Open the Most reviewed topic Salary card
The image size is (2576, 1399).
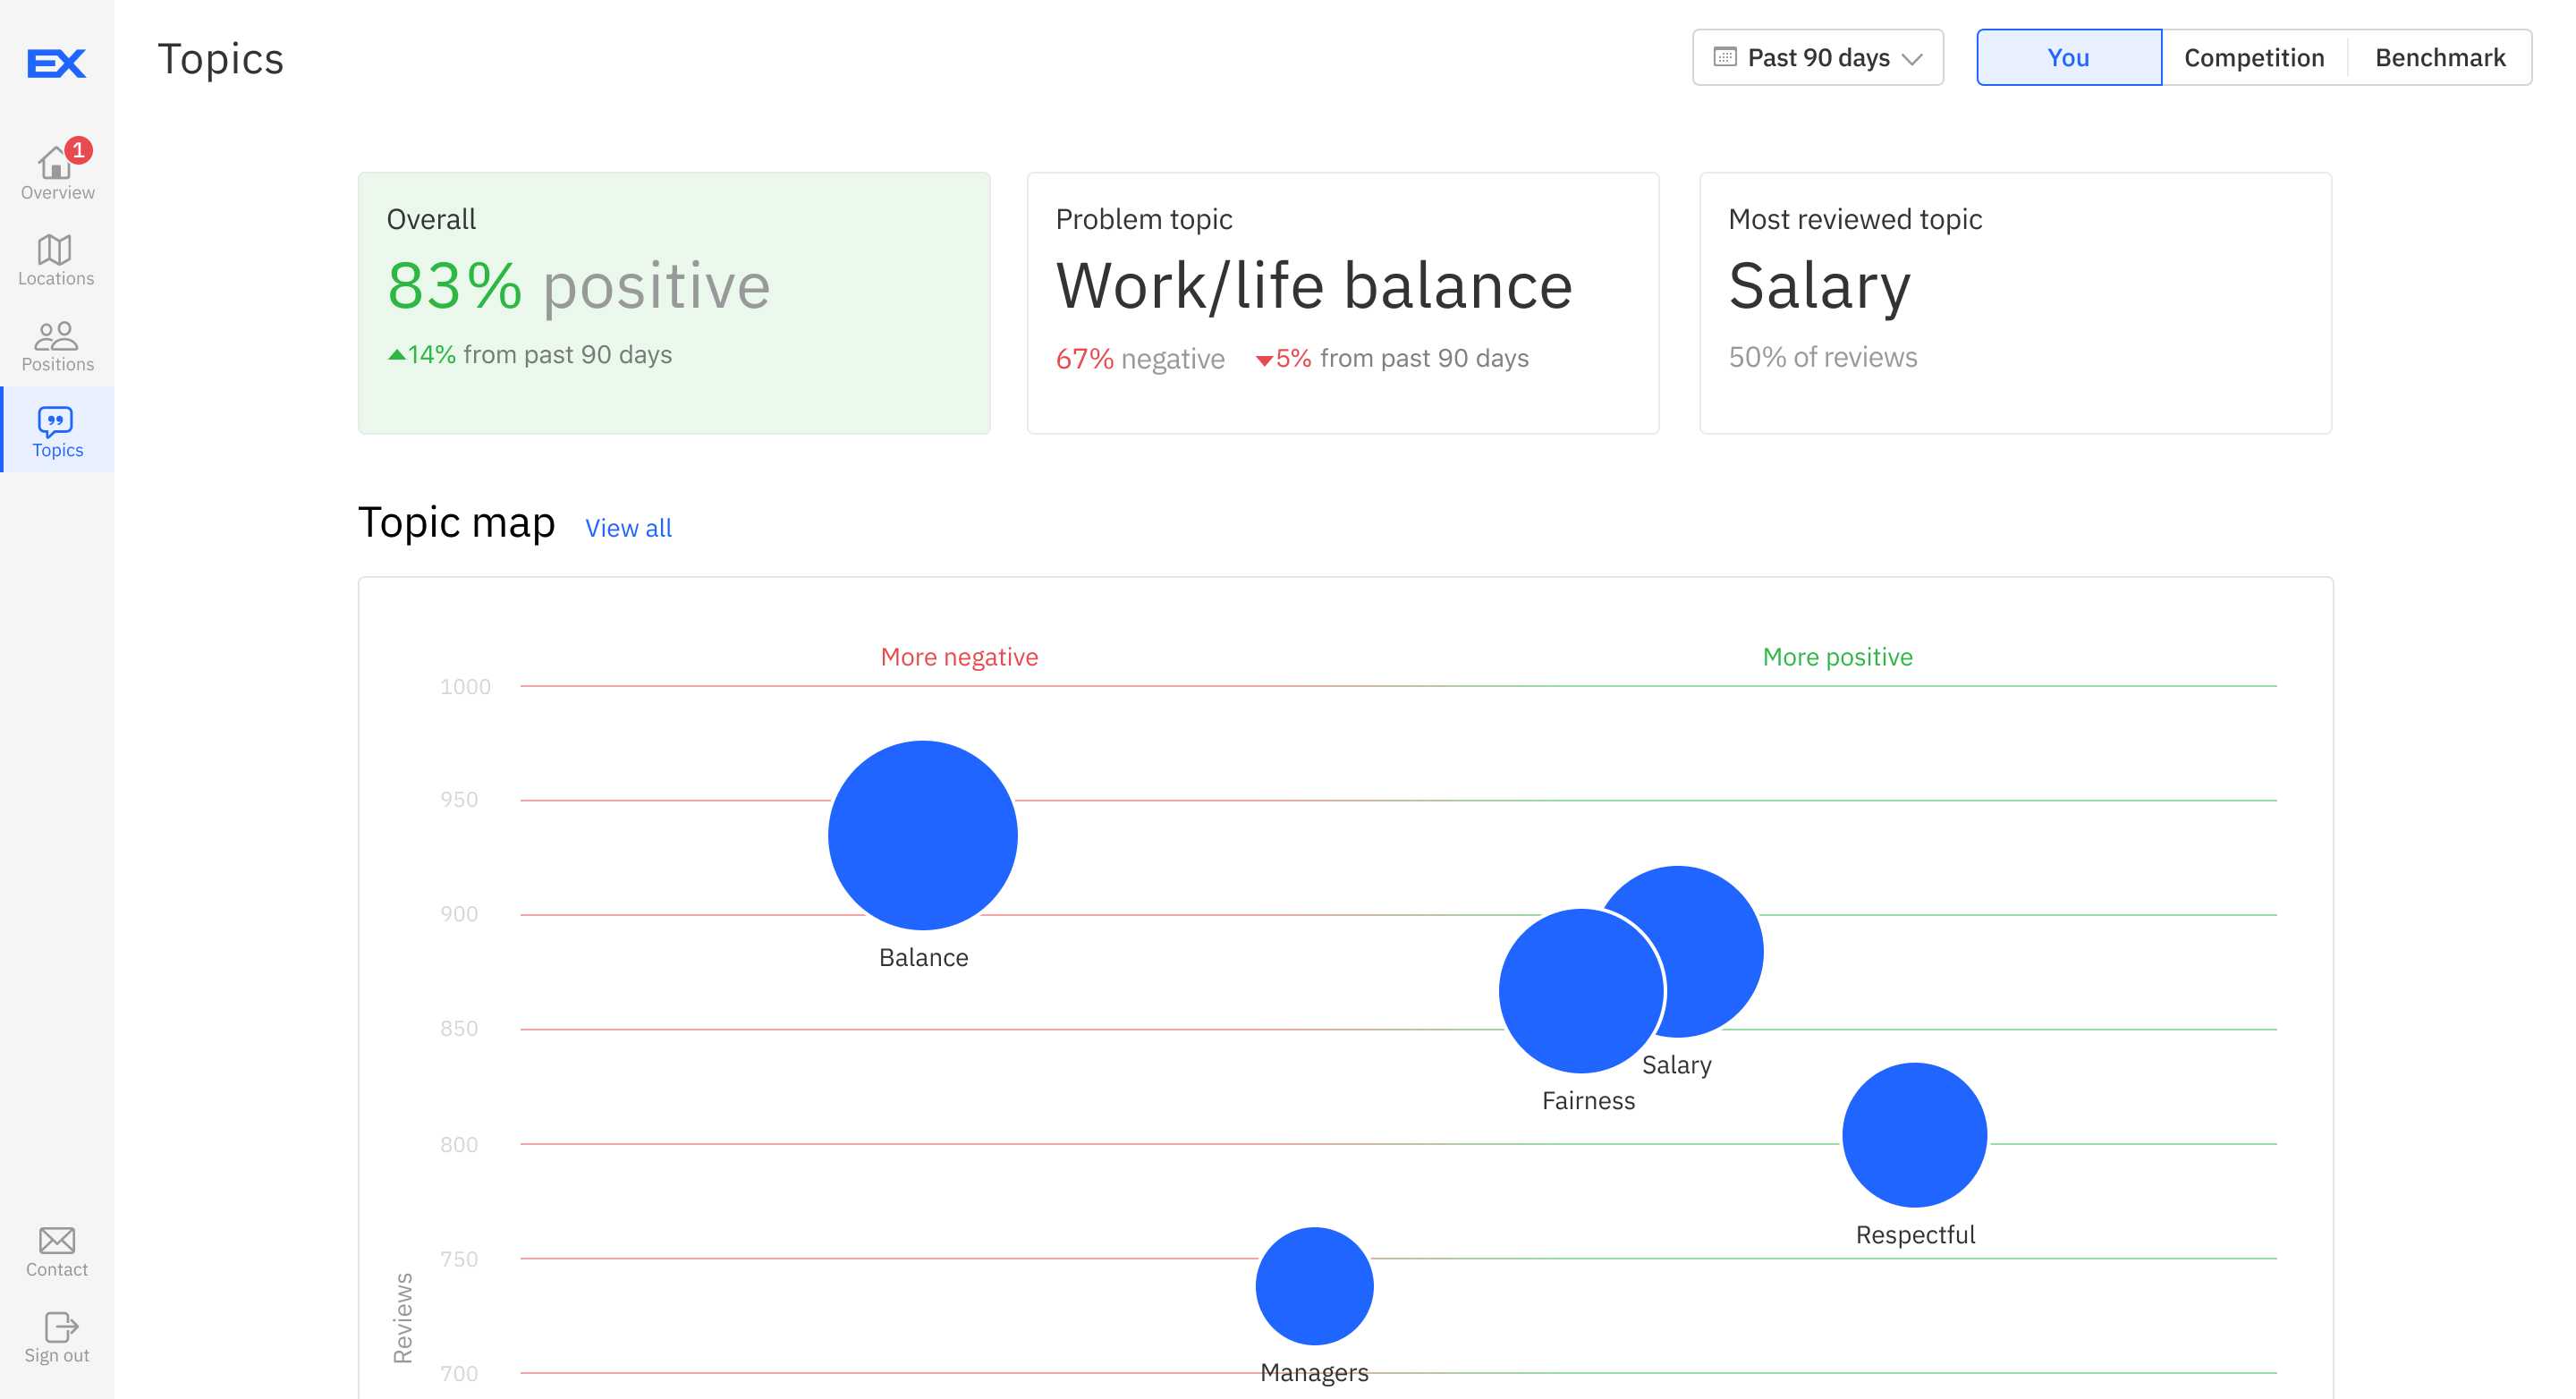click(2015, 303)
